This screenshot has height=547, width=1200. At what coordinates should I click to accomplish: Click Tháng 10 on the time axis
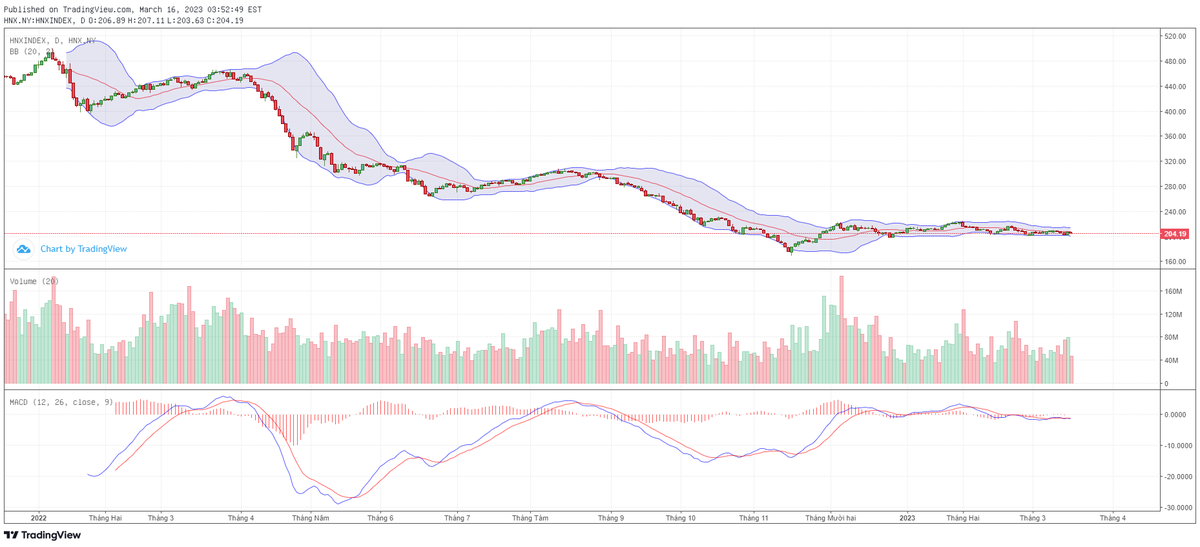pyautogui.click(x=679, y=518)
